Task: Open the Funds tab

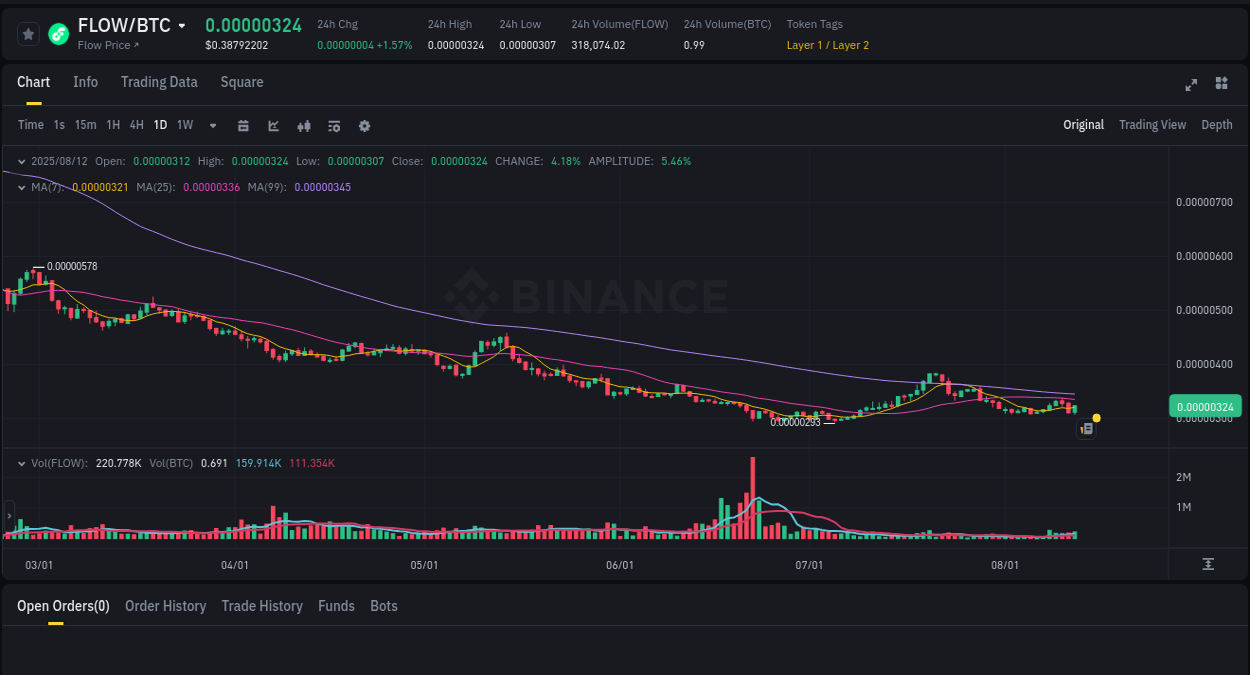Action: click(336, 606)
